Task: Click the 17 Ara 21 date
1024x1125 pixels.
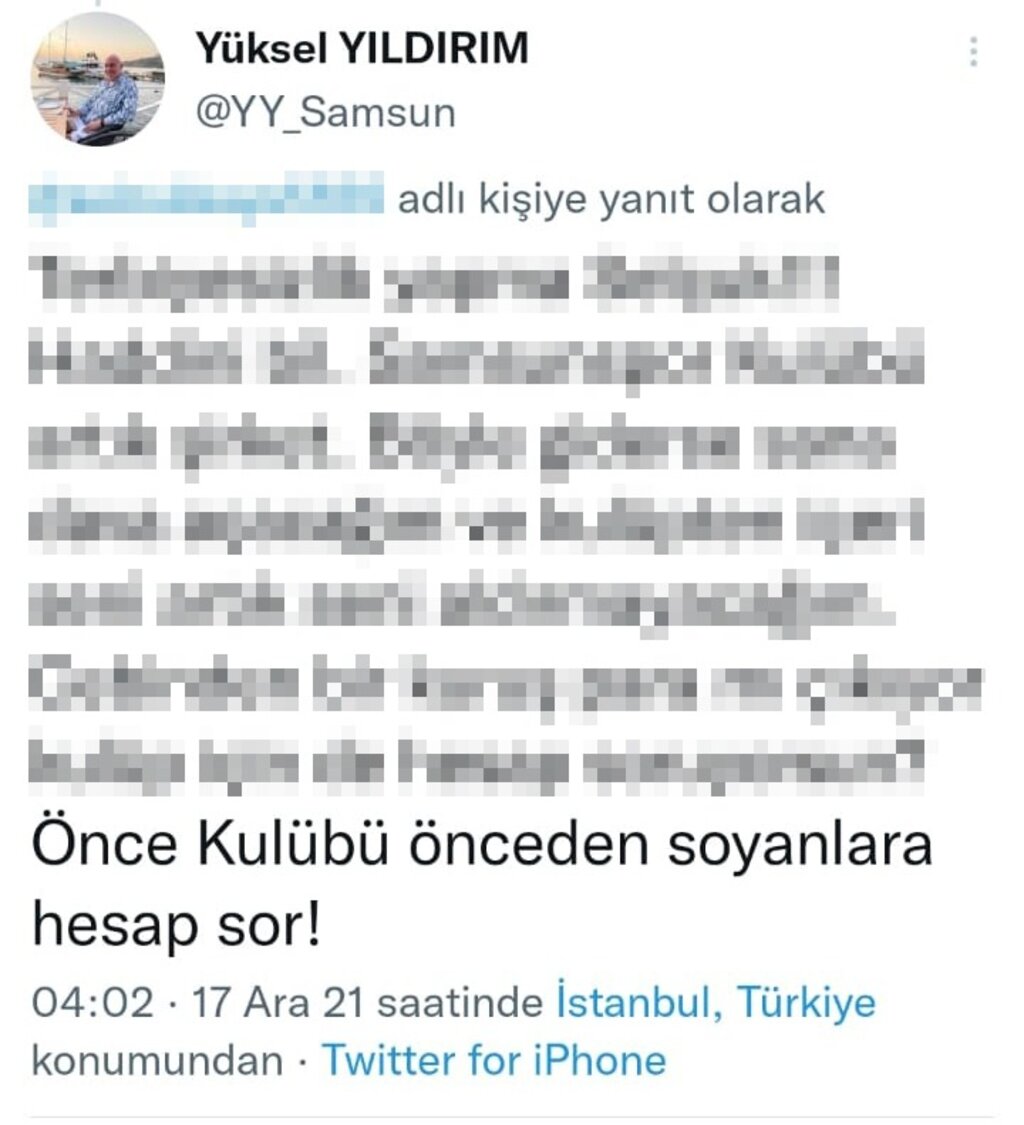Action: coord(278,1002)
